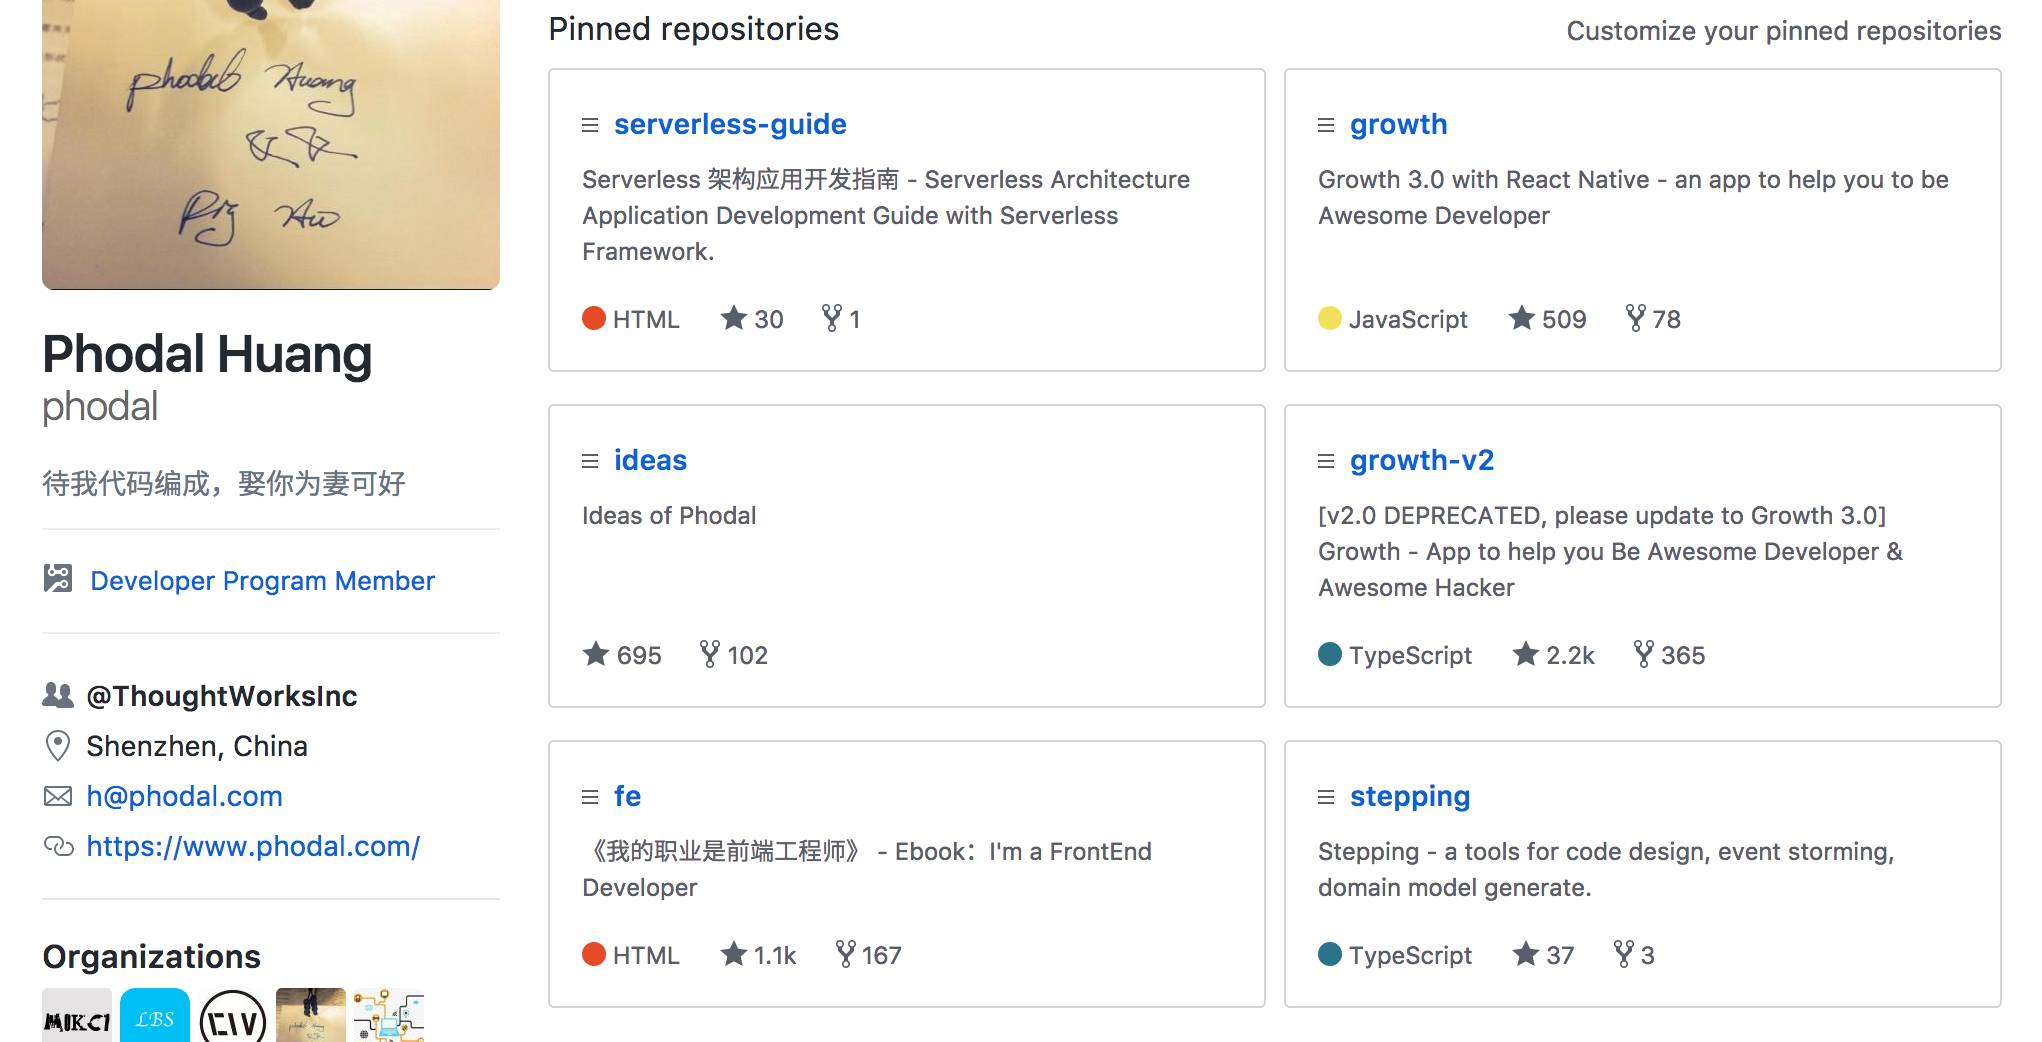Click the drag handle beside ideas repository
This screenshot has width=2042, height=1042.
[590, 461]
